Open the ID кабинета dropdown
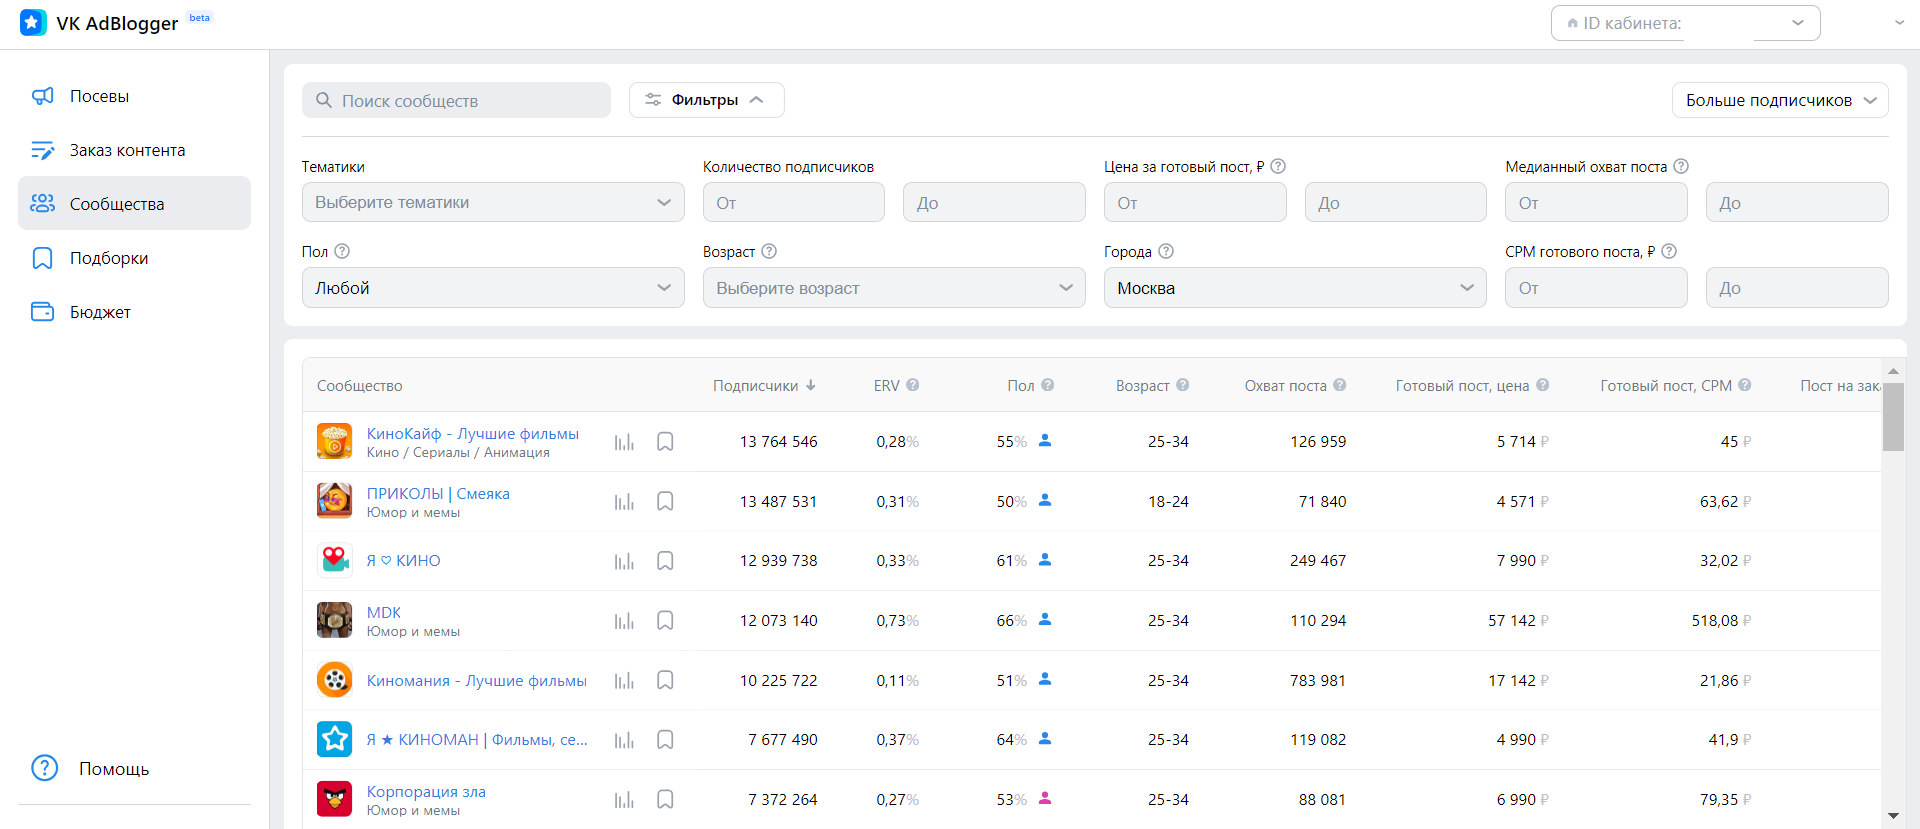 tap(1685, 23)
